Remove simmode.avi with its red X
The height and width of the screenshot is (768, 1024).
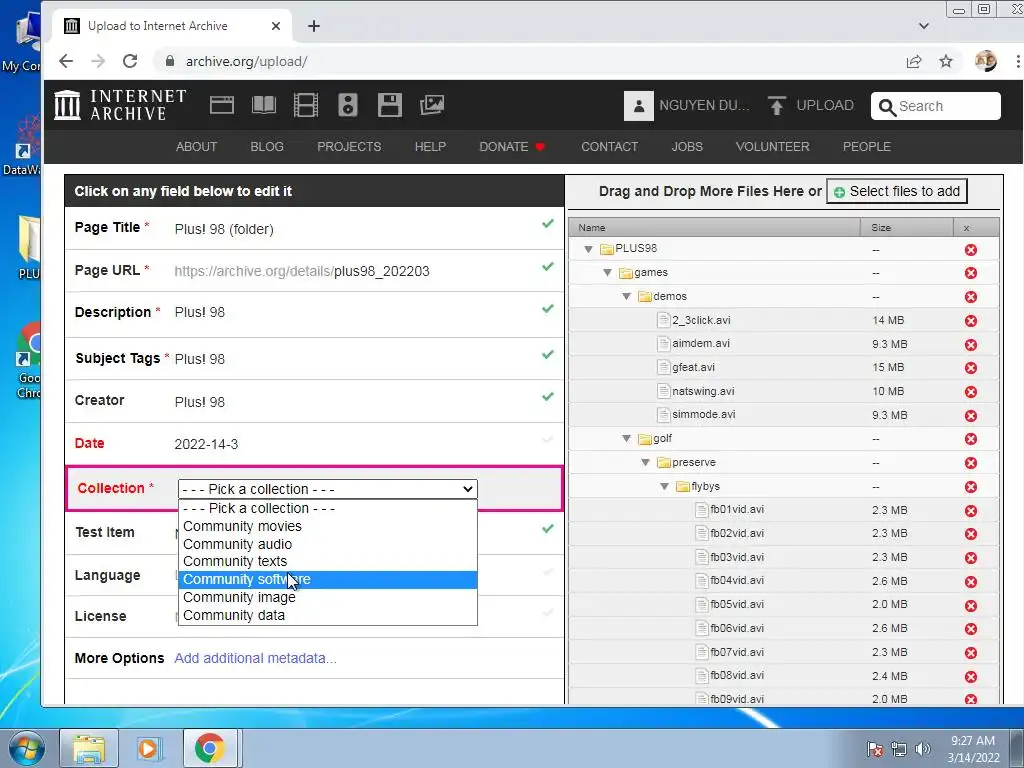pos(971,415)
